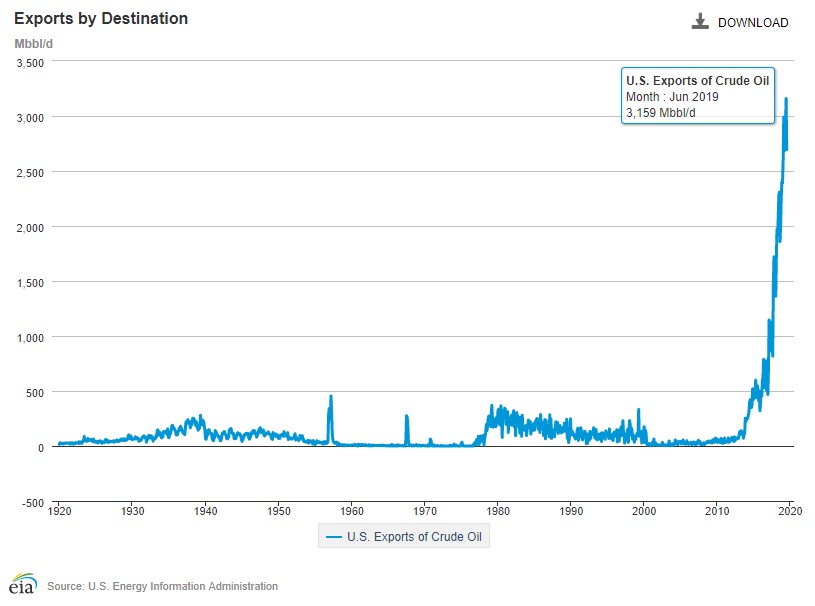Screen dimensions: 815x606
Task: Click the eia logo at bottom left
Action: (x=22, y=585)
